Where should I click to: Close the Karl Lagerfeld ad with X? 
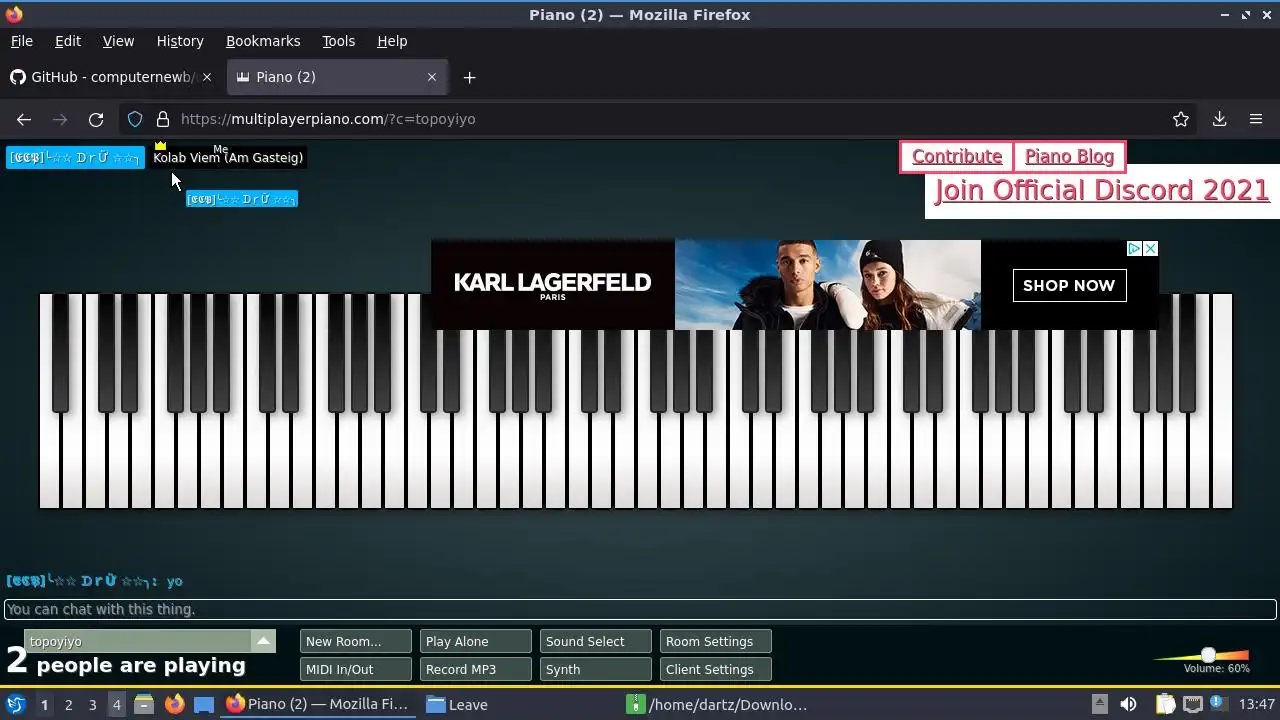pyautogui.click(x=1151, y=248)
